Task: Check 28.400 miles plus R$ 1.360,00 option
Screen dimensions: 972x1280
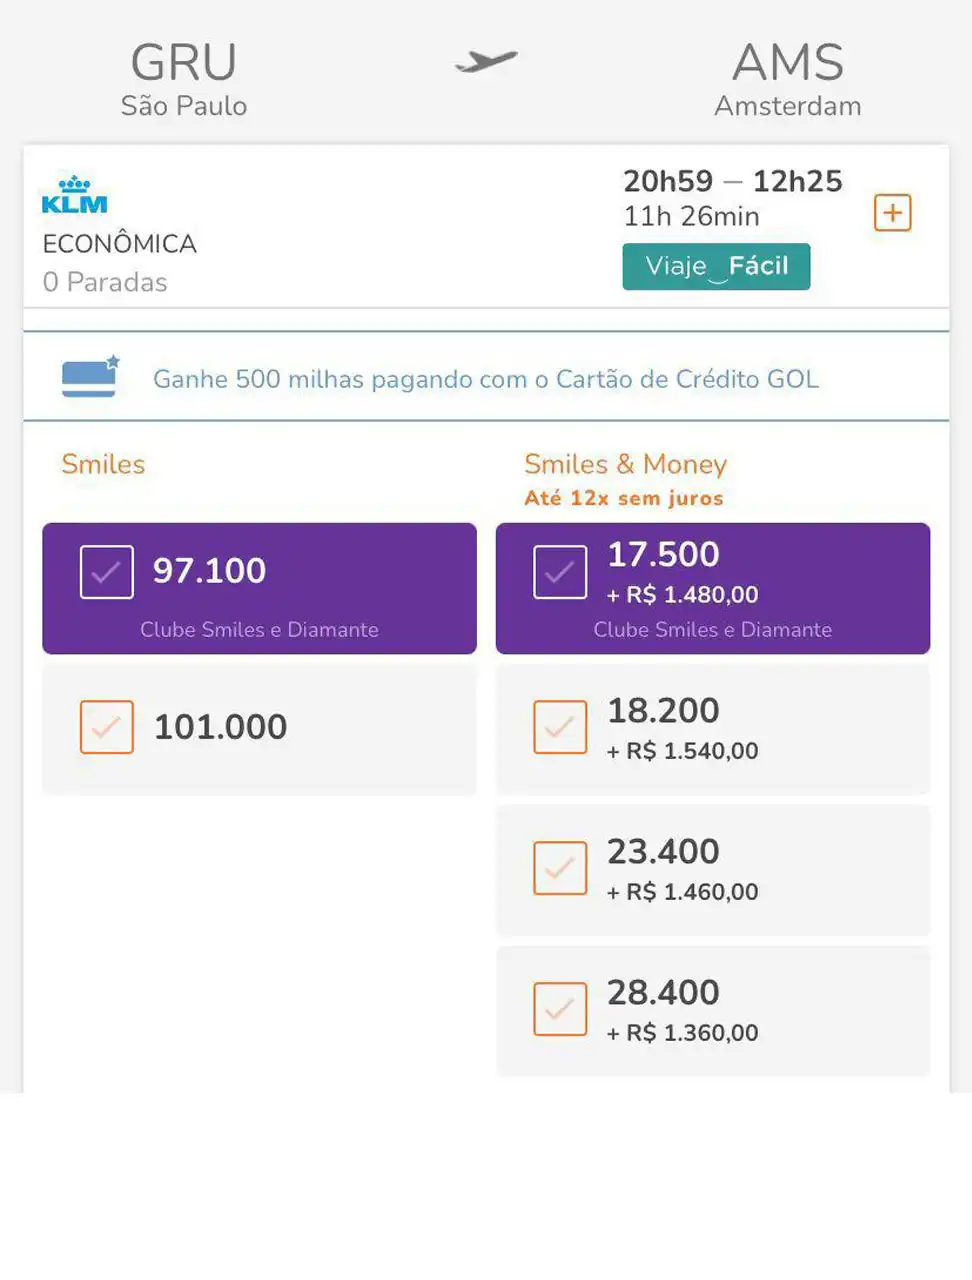Action: [x=560, y=1009]
